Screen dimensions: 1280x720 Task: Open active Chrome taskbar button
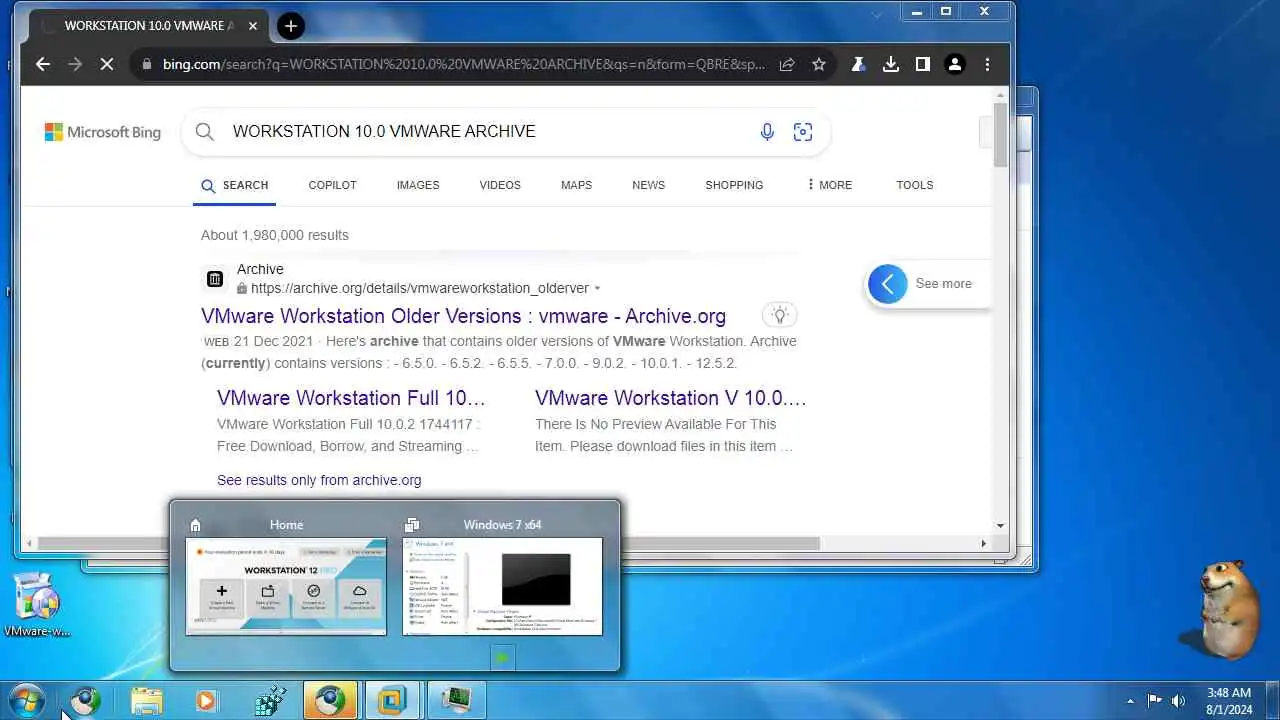point(330,700)
